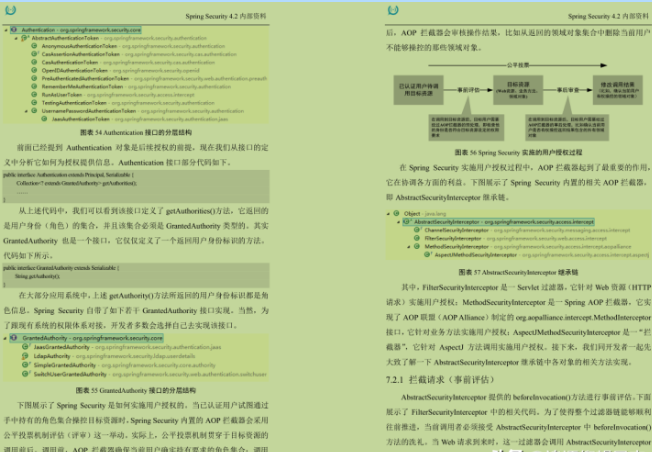Click the CasAuthenticationToken class icon
Viewport: 652px width, 452px height.
coord(34,62)
